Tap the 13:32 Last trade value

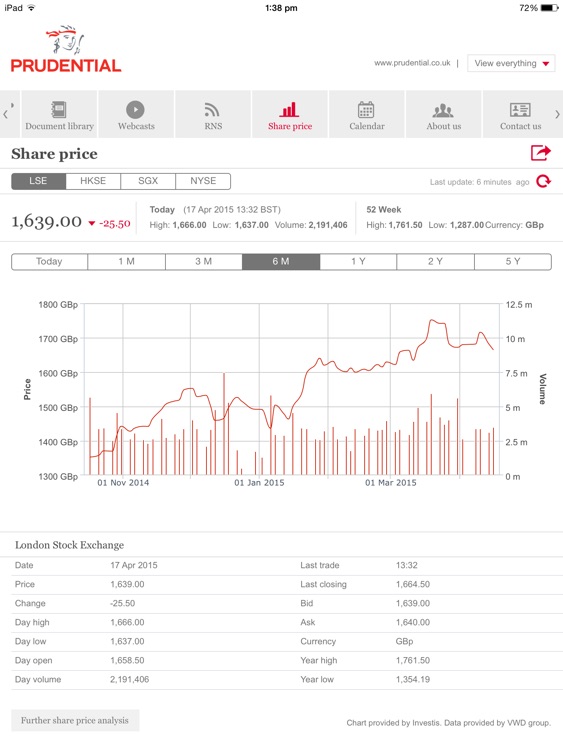coord(407,565)
